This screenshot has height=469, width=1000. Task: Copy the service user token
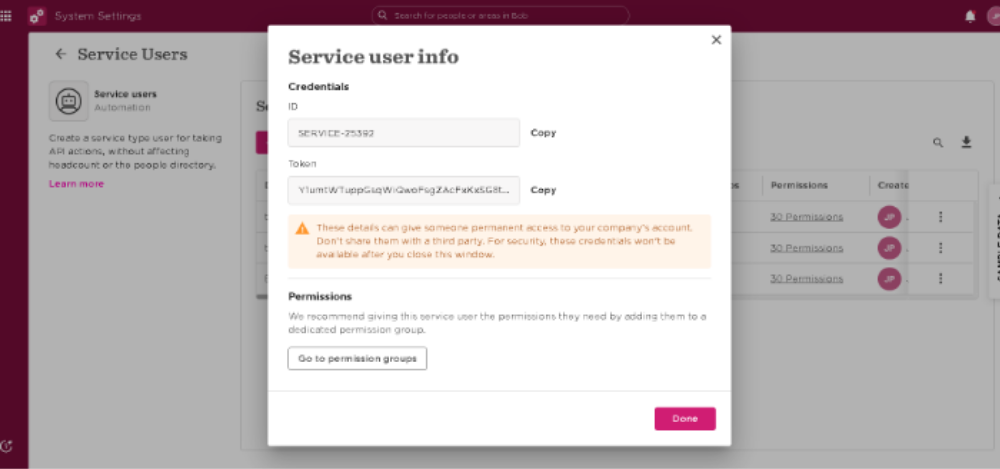[x=543, y=190]
